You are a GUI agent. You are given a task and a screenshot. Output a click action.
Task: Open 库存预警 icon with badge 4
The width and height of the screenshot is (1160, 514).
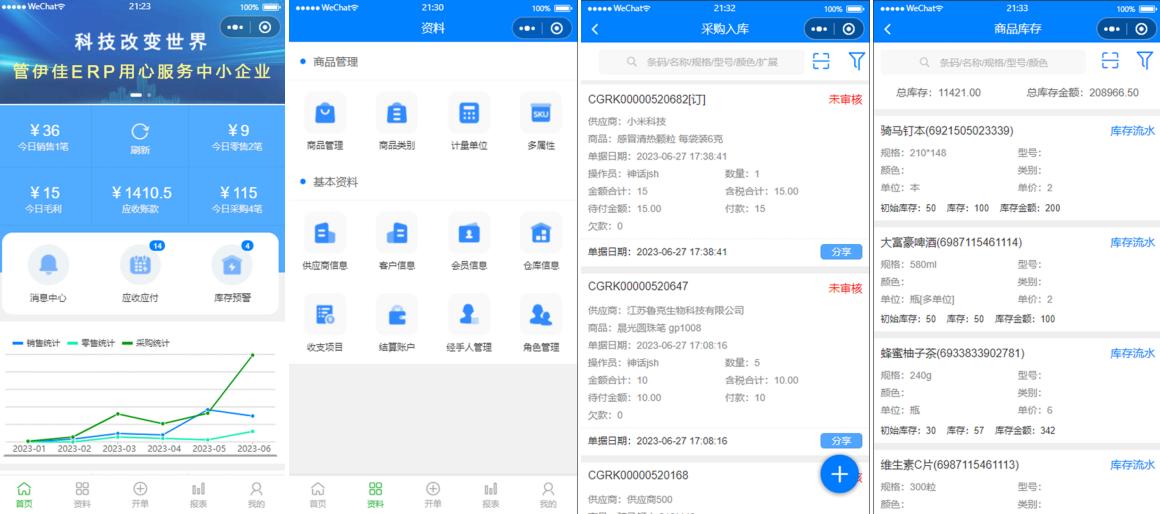click(231, 265)
